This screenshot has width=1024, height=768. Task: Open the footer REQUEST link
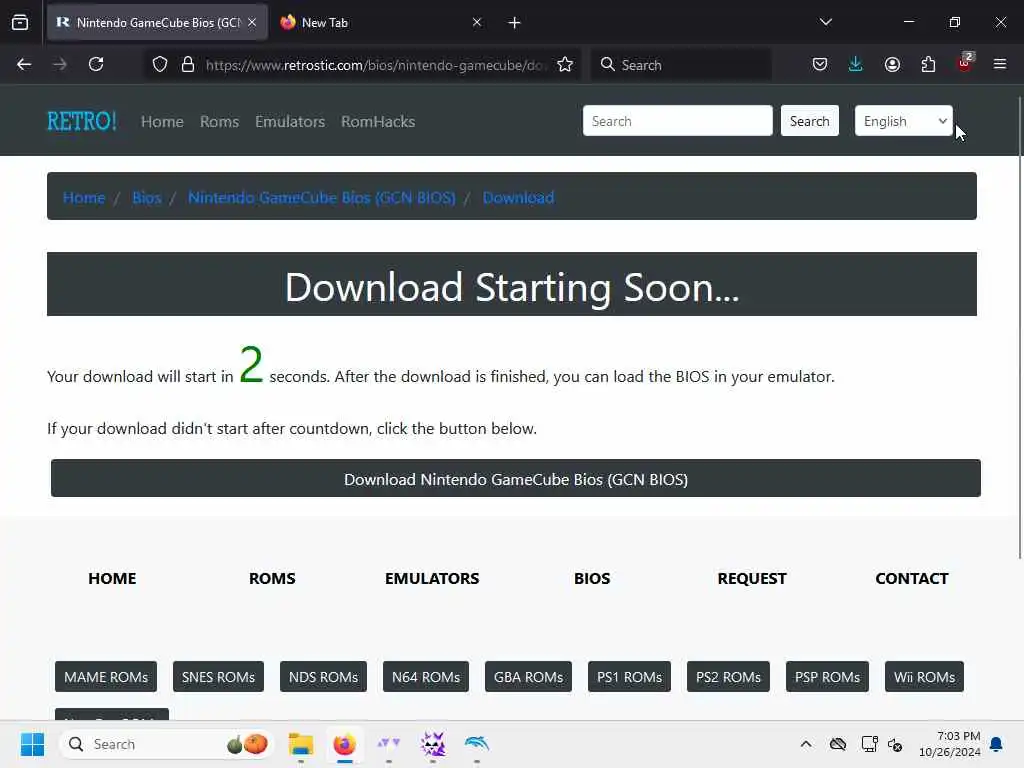[x=752, y=579]
